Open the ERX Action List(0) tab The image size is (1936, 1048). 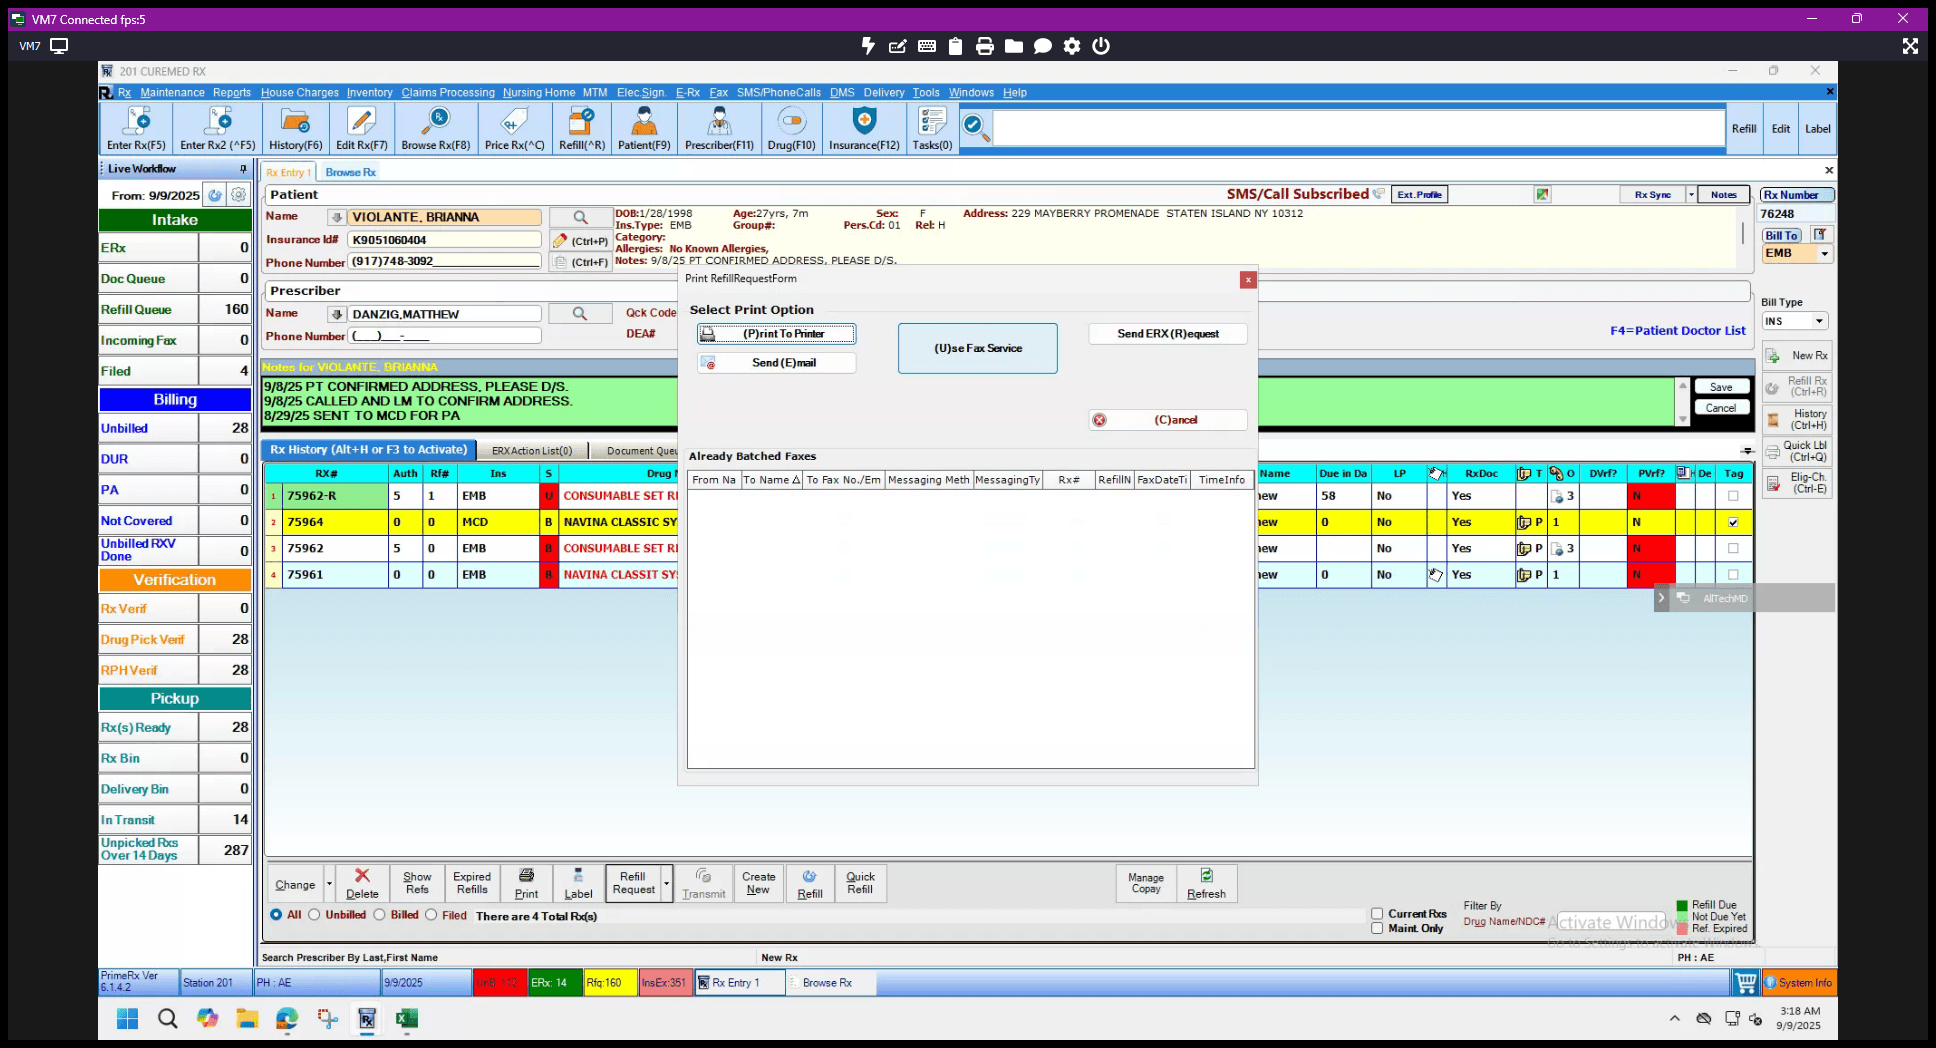pyautogui.click(x=532, y=451)
